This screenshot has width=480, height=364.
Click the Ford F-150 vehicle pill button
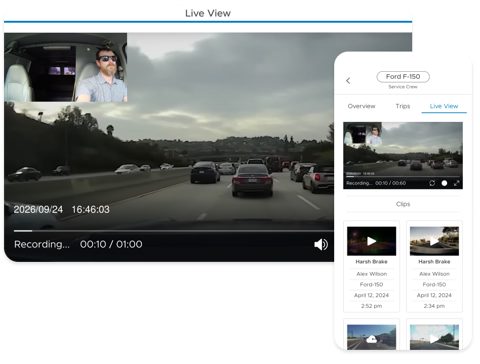tap(403, 77)
